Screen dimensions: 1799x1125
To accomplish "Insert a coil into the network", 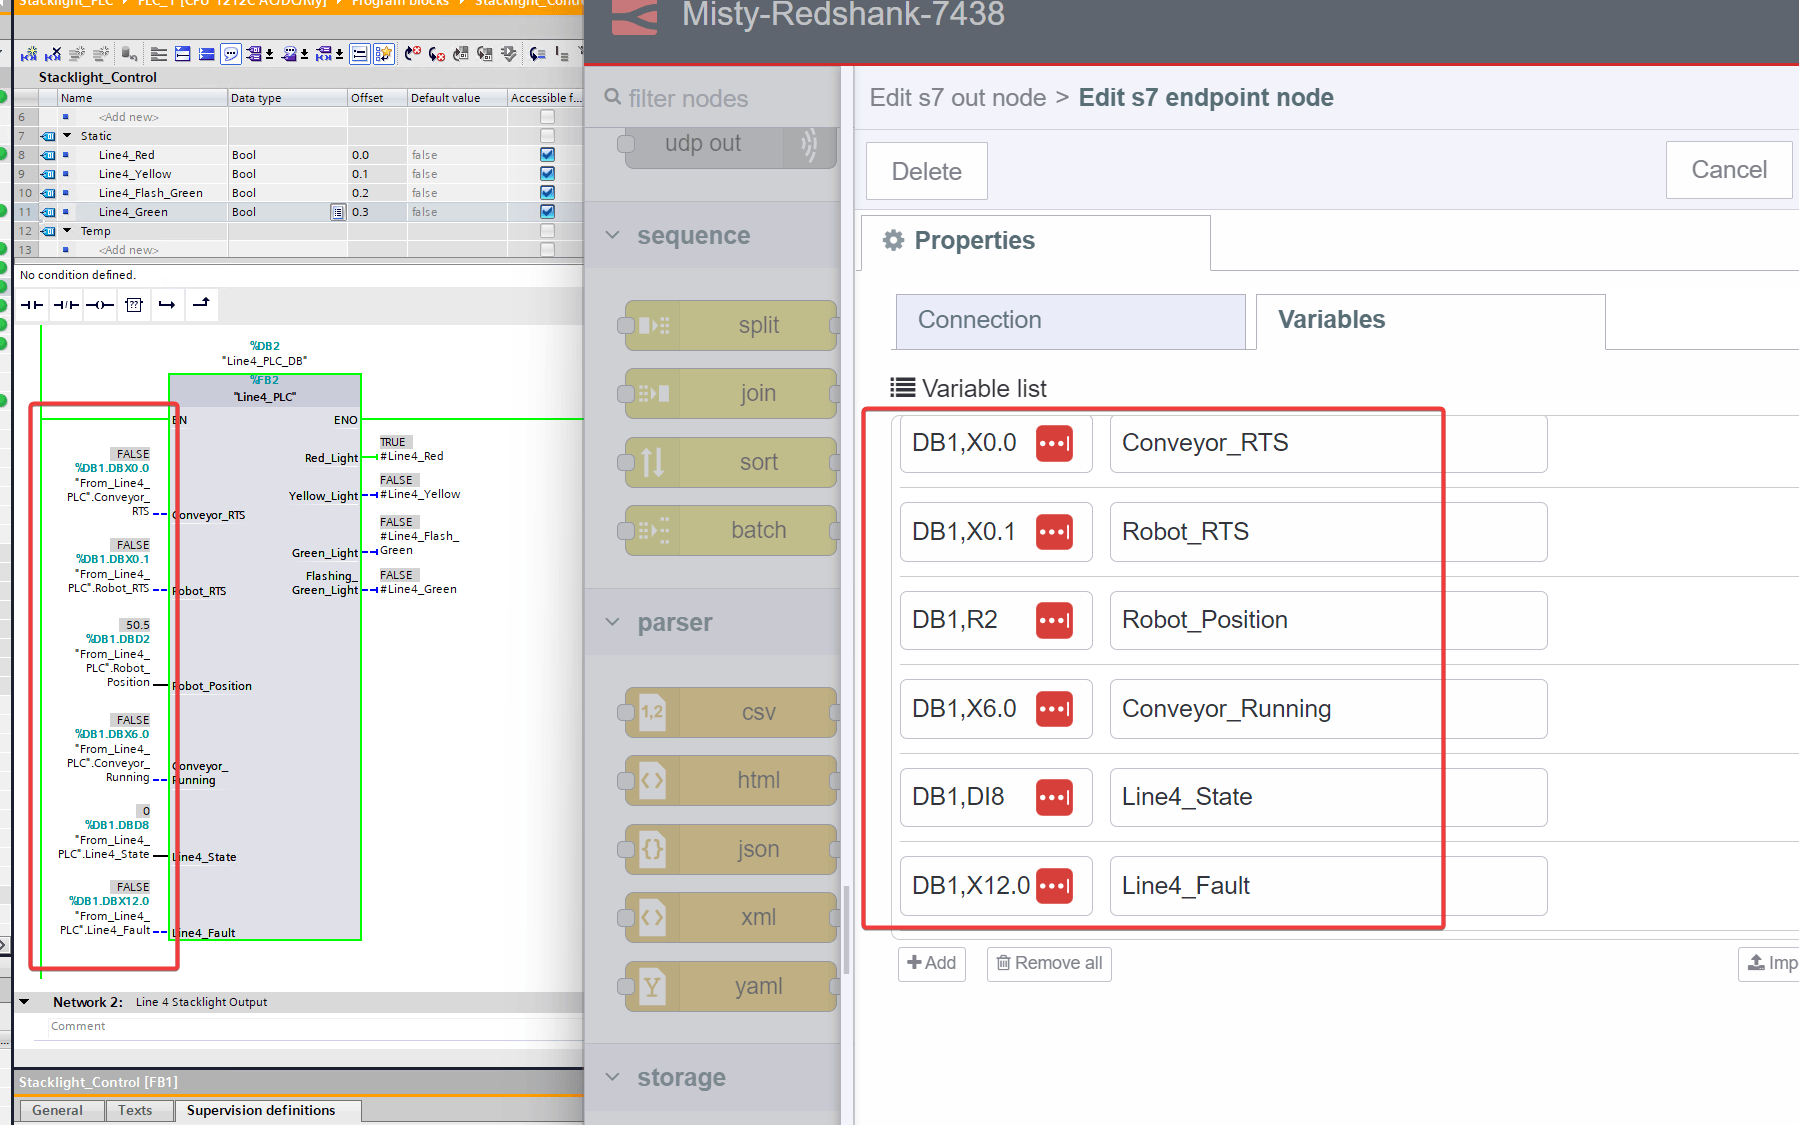I will (x=100, y=305).
